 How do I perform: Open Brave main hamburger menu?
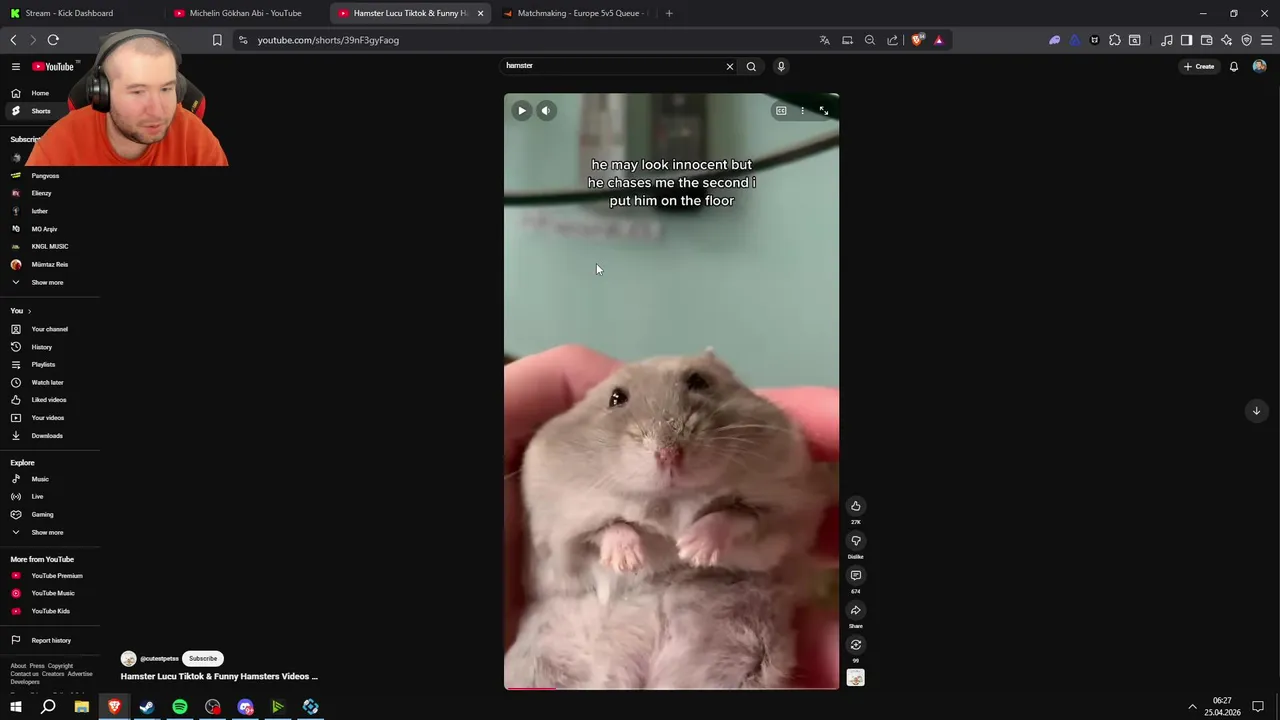click(1267, 40)
